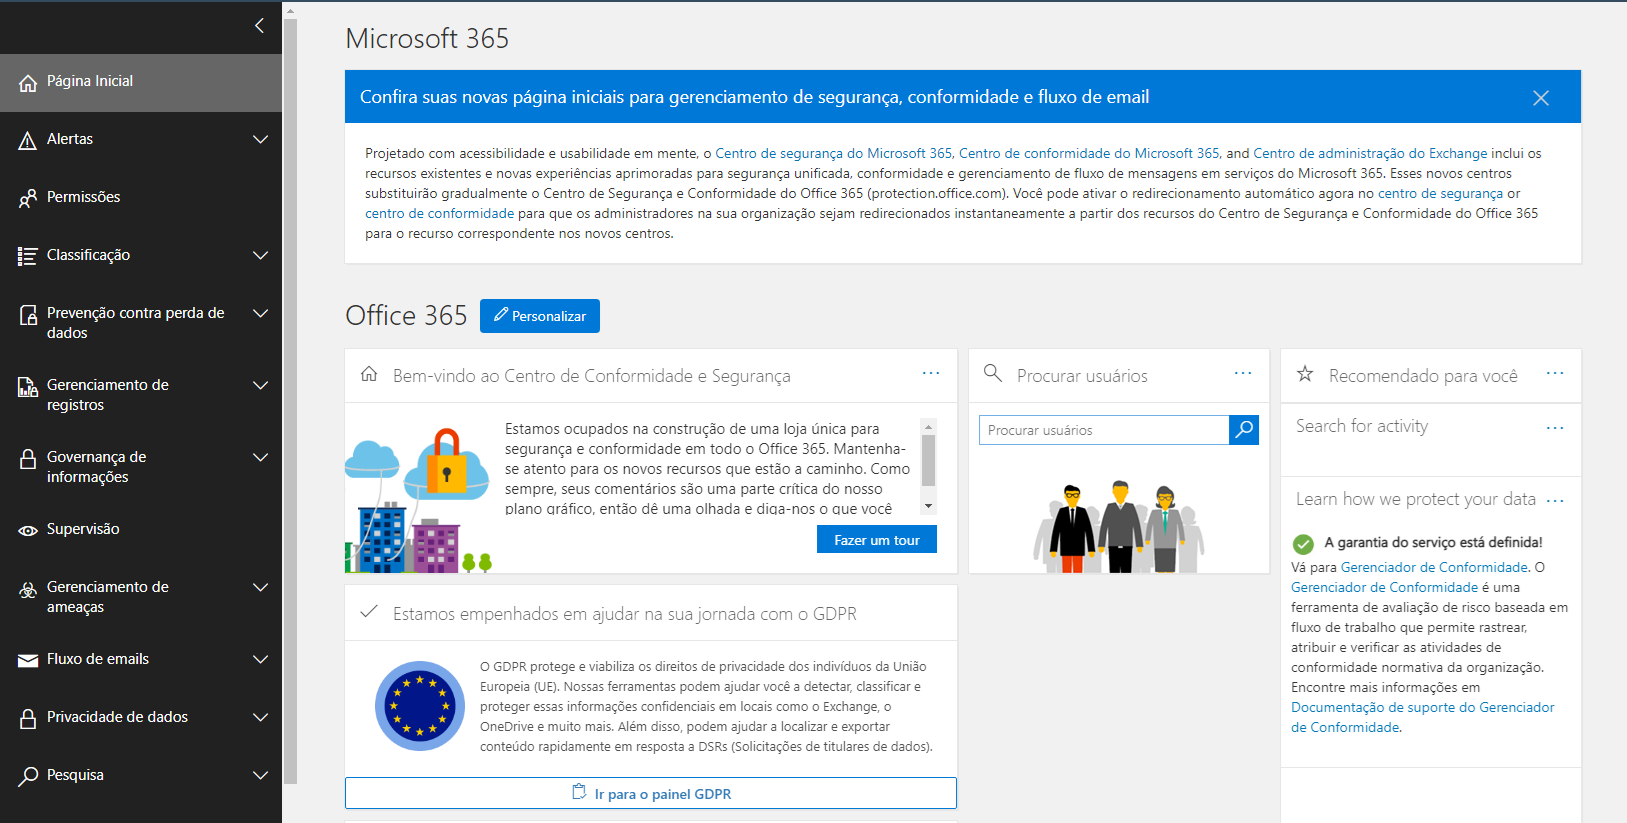Expand the Alertas menu chevron
The width and height of the screenshot is (1627, 823).
click(261, 139)
